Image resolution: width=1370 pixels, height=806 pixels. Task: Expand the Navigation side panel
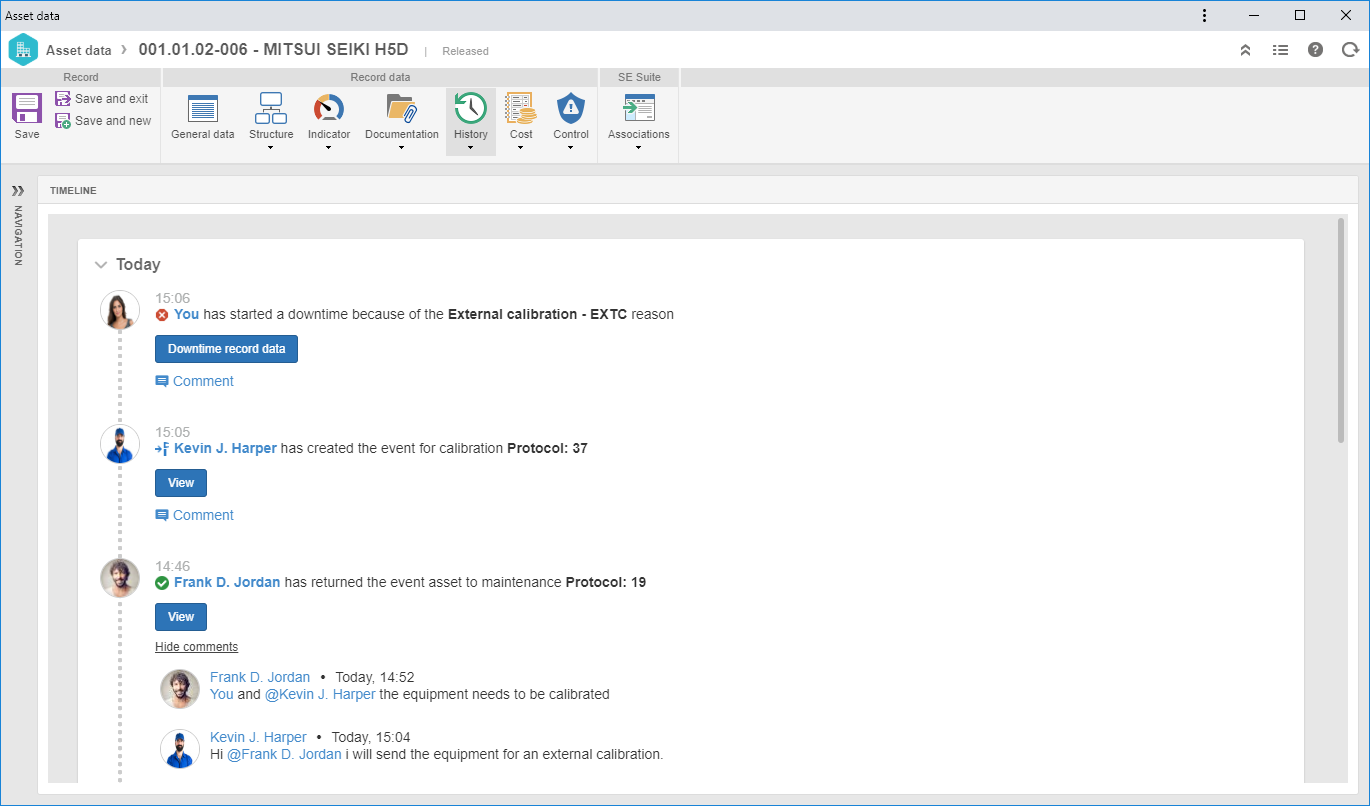coord(17,190)
